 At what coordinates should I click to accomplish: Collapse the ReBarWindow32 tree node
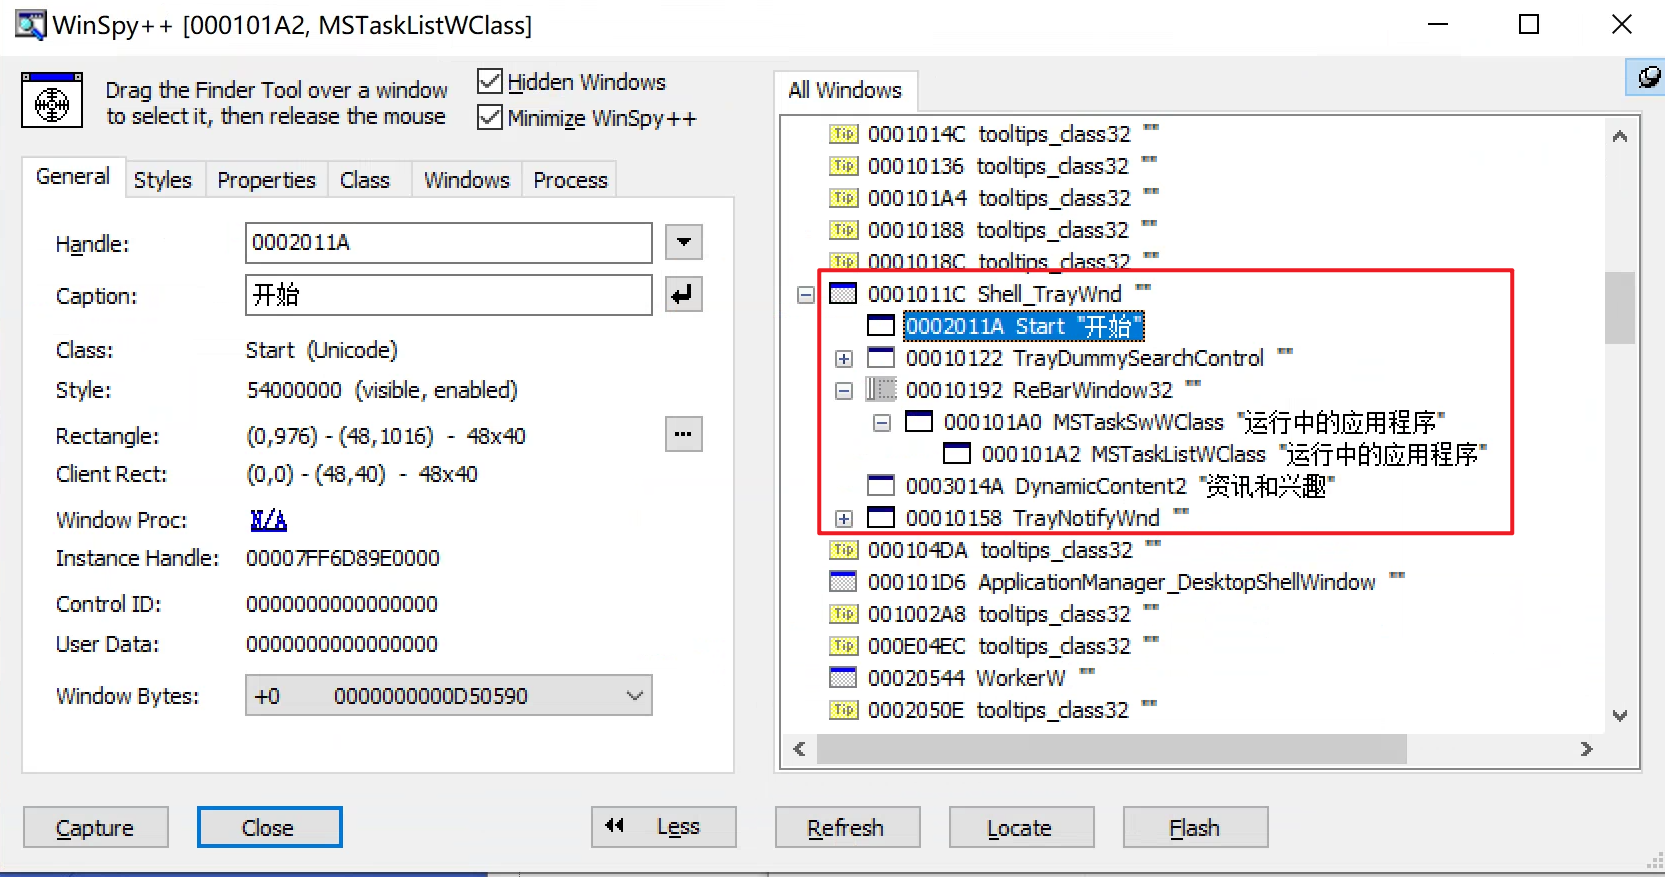(x=844, y=390)
